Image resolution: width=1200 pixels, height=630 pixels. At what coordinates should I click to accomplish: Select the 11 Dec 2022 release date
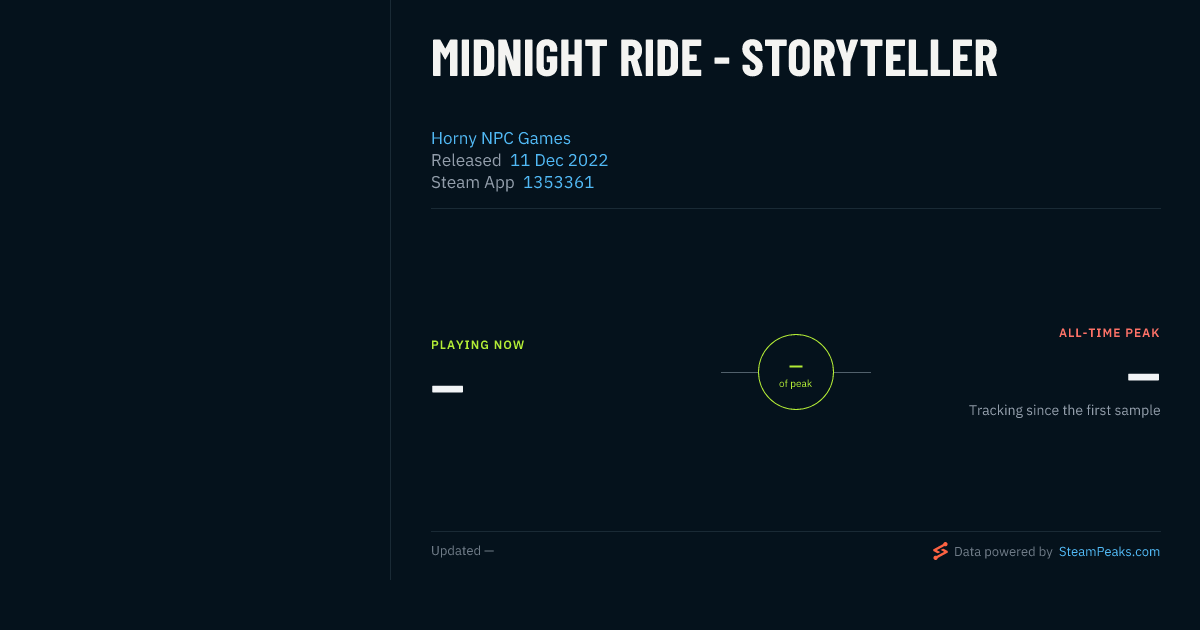(x=559, y=160)
